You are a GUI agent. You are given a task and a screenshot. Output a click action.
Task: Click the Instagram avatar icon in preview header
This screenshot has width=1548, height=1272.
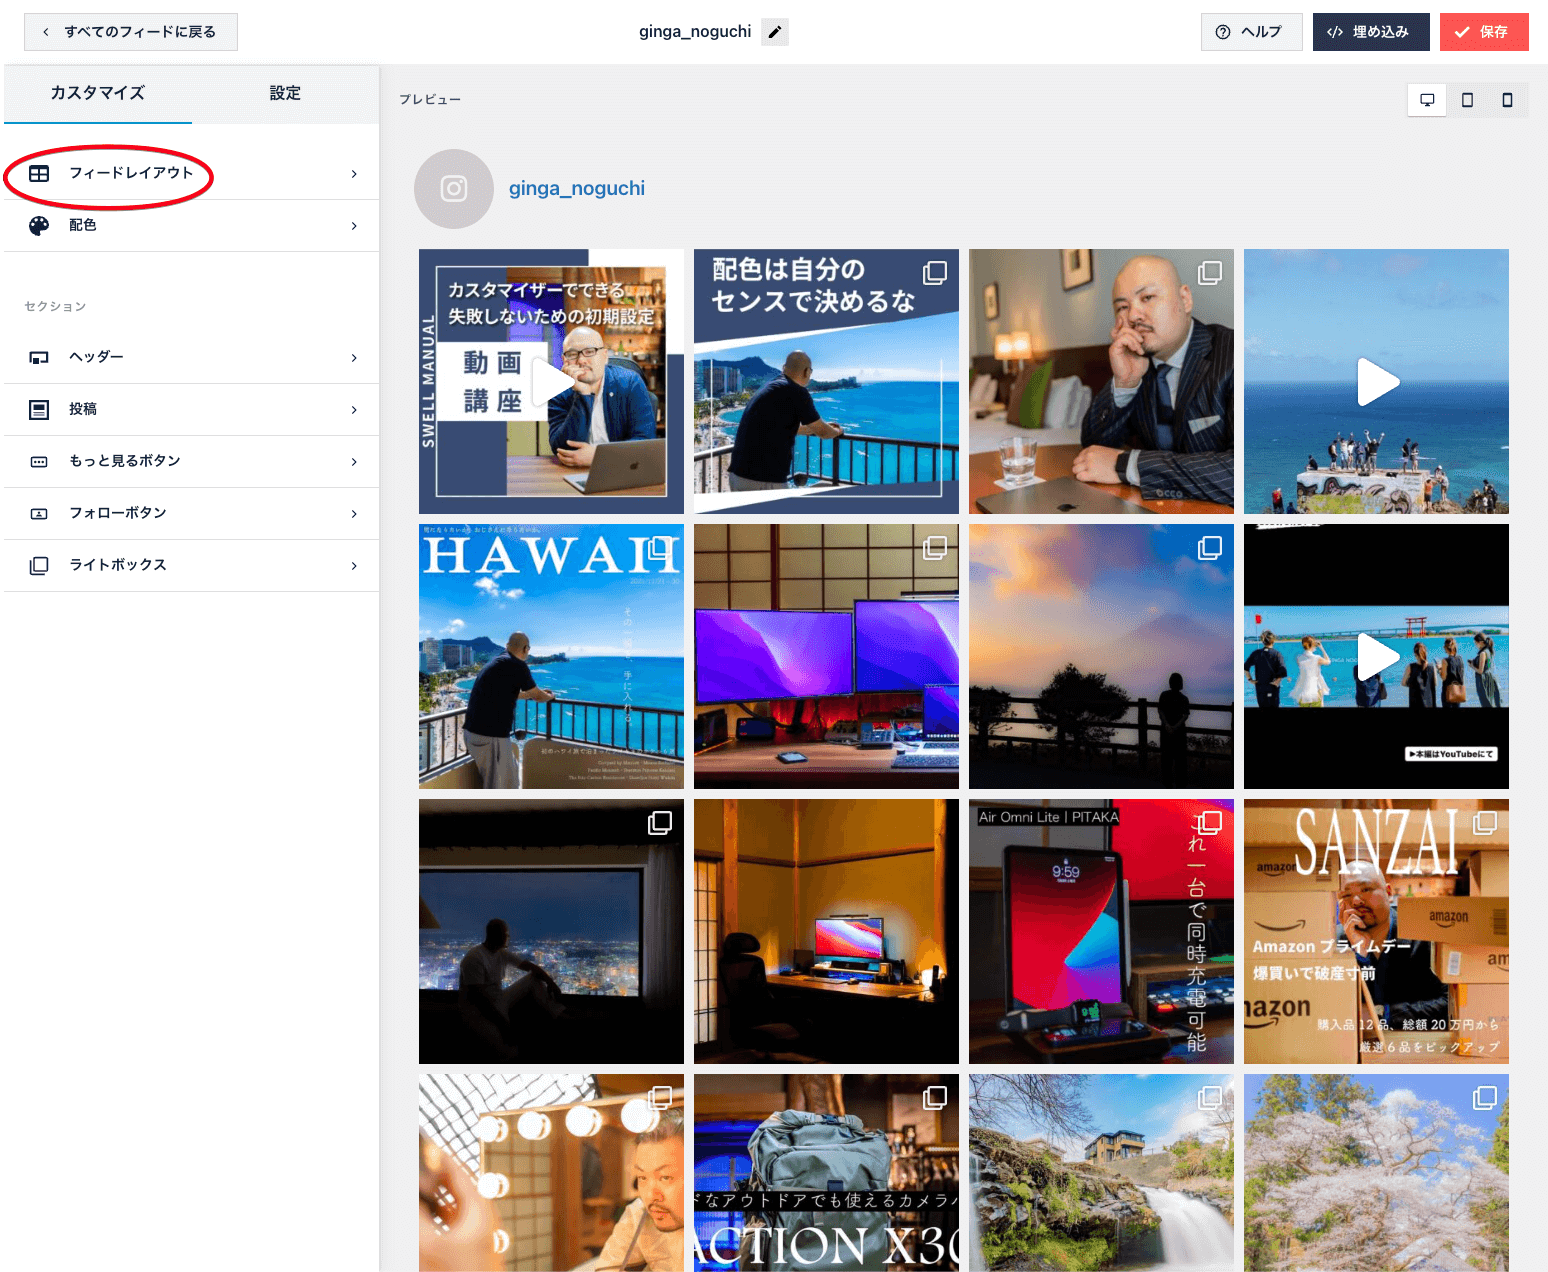[x=454, y=189]
